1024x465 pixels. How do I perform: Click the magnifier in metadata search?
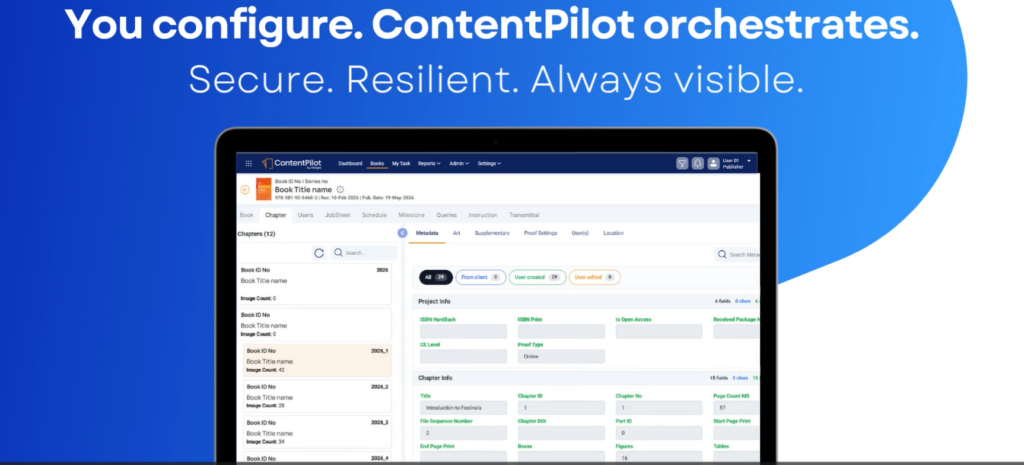722,255
